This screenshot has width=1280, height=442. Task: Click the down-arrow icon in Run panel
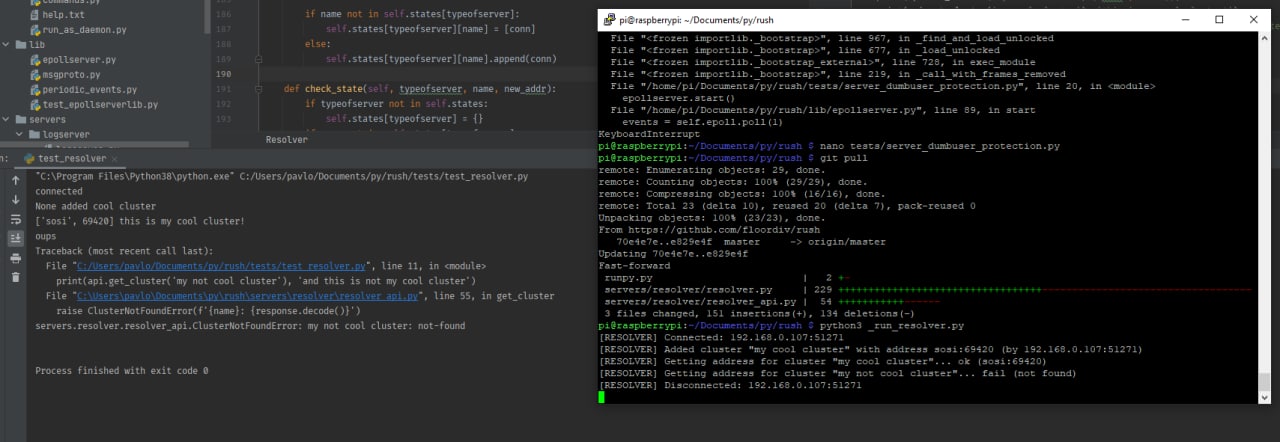[x=15, y=200]
